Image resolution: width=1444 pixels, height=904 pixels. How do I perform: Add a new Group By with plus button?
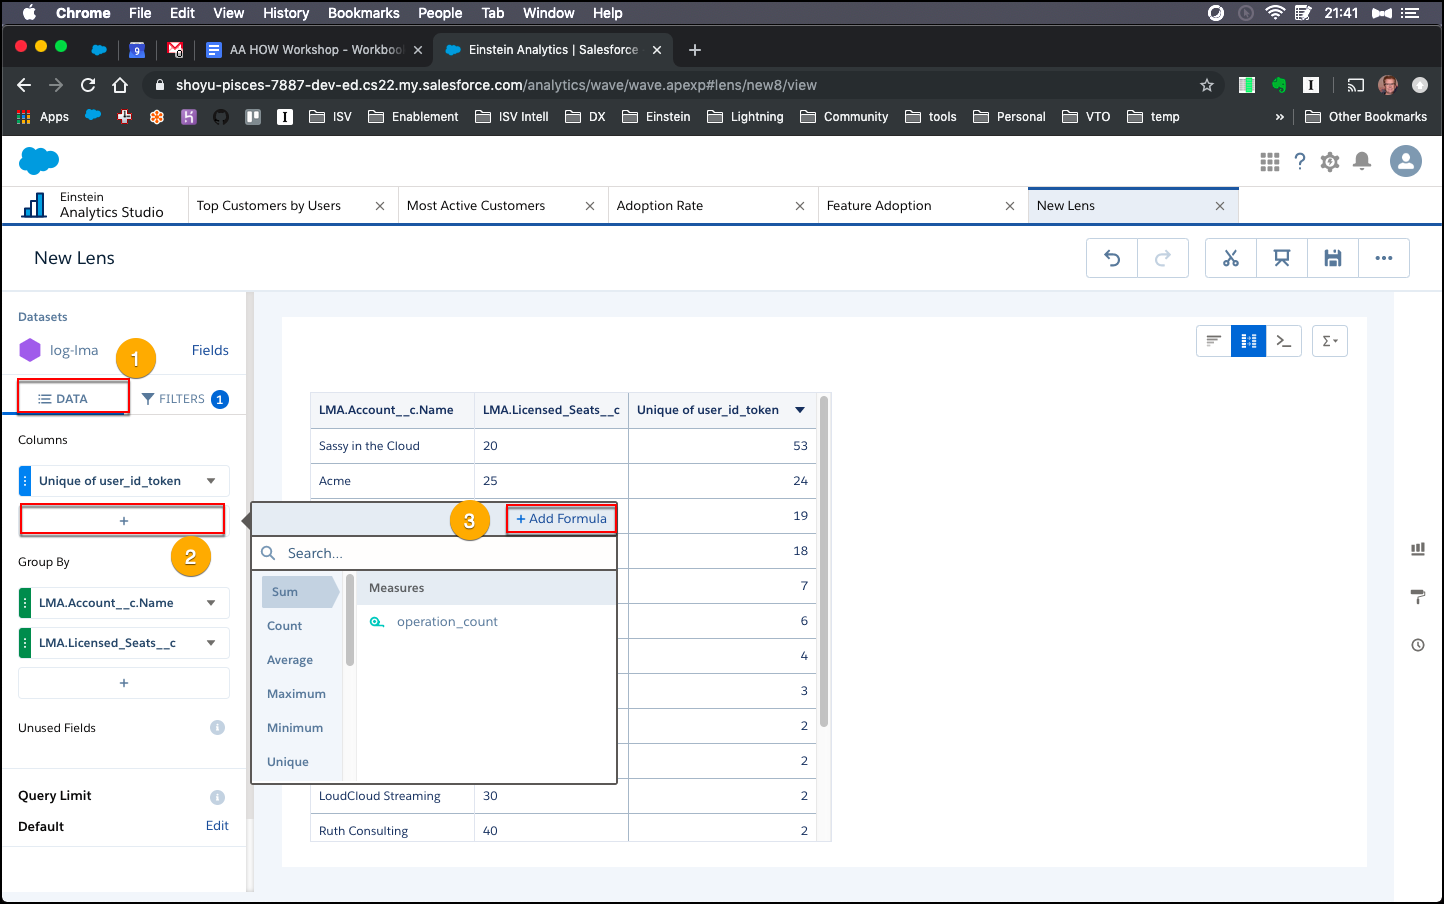point(124,683)
